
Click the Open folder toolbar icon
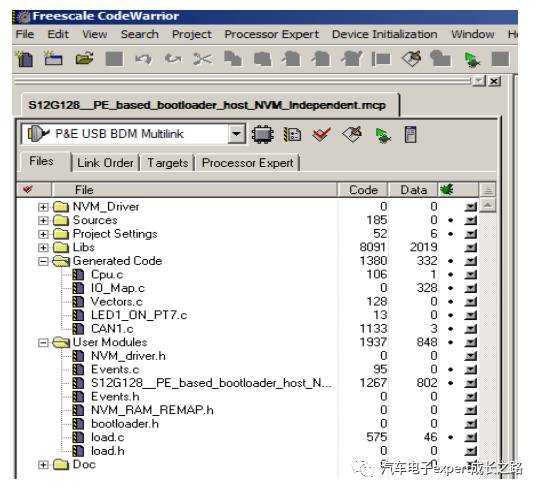84,59
